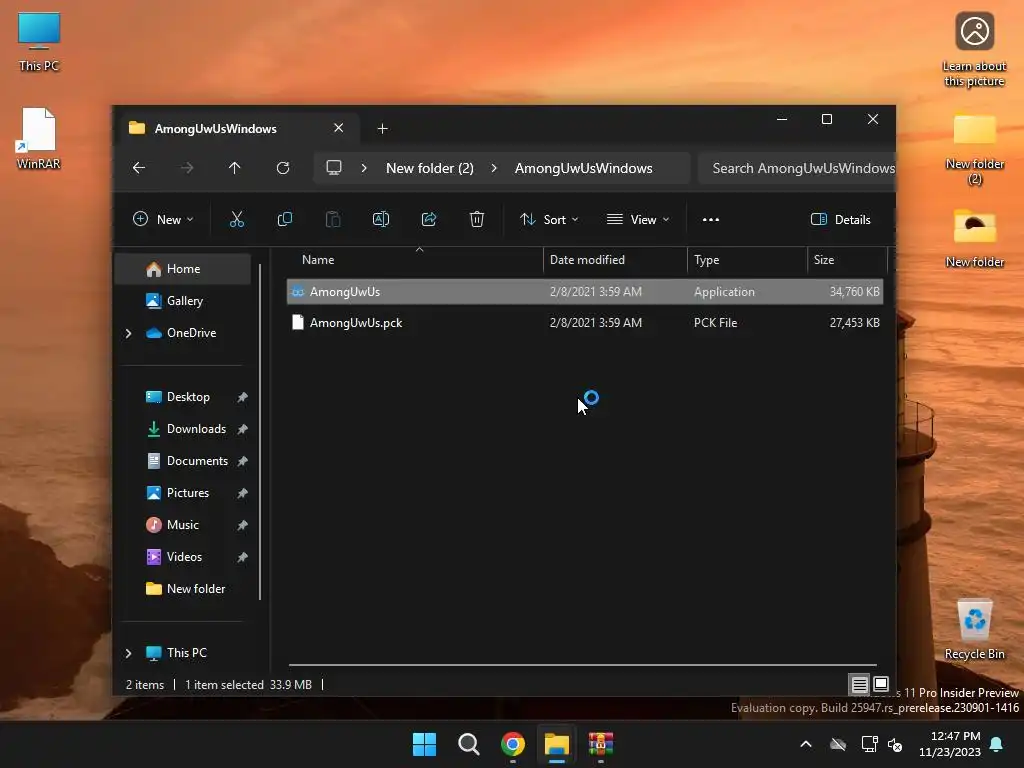Toggle the Details pane
This screenshot has width=1024, height=768.
[840, 219]
